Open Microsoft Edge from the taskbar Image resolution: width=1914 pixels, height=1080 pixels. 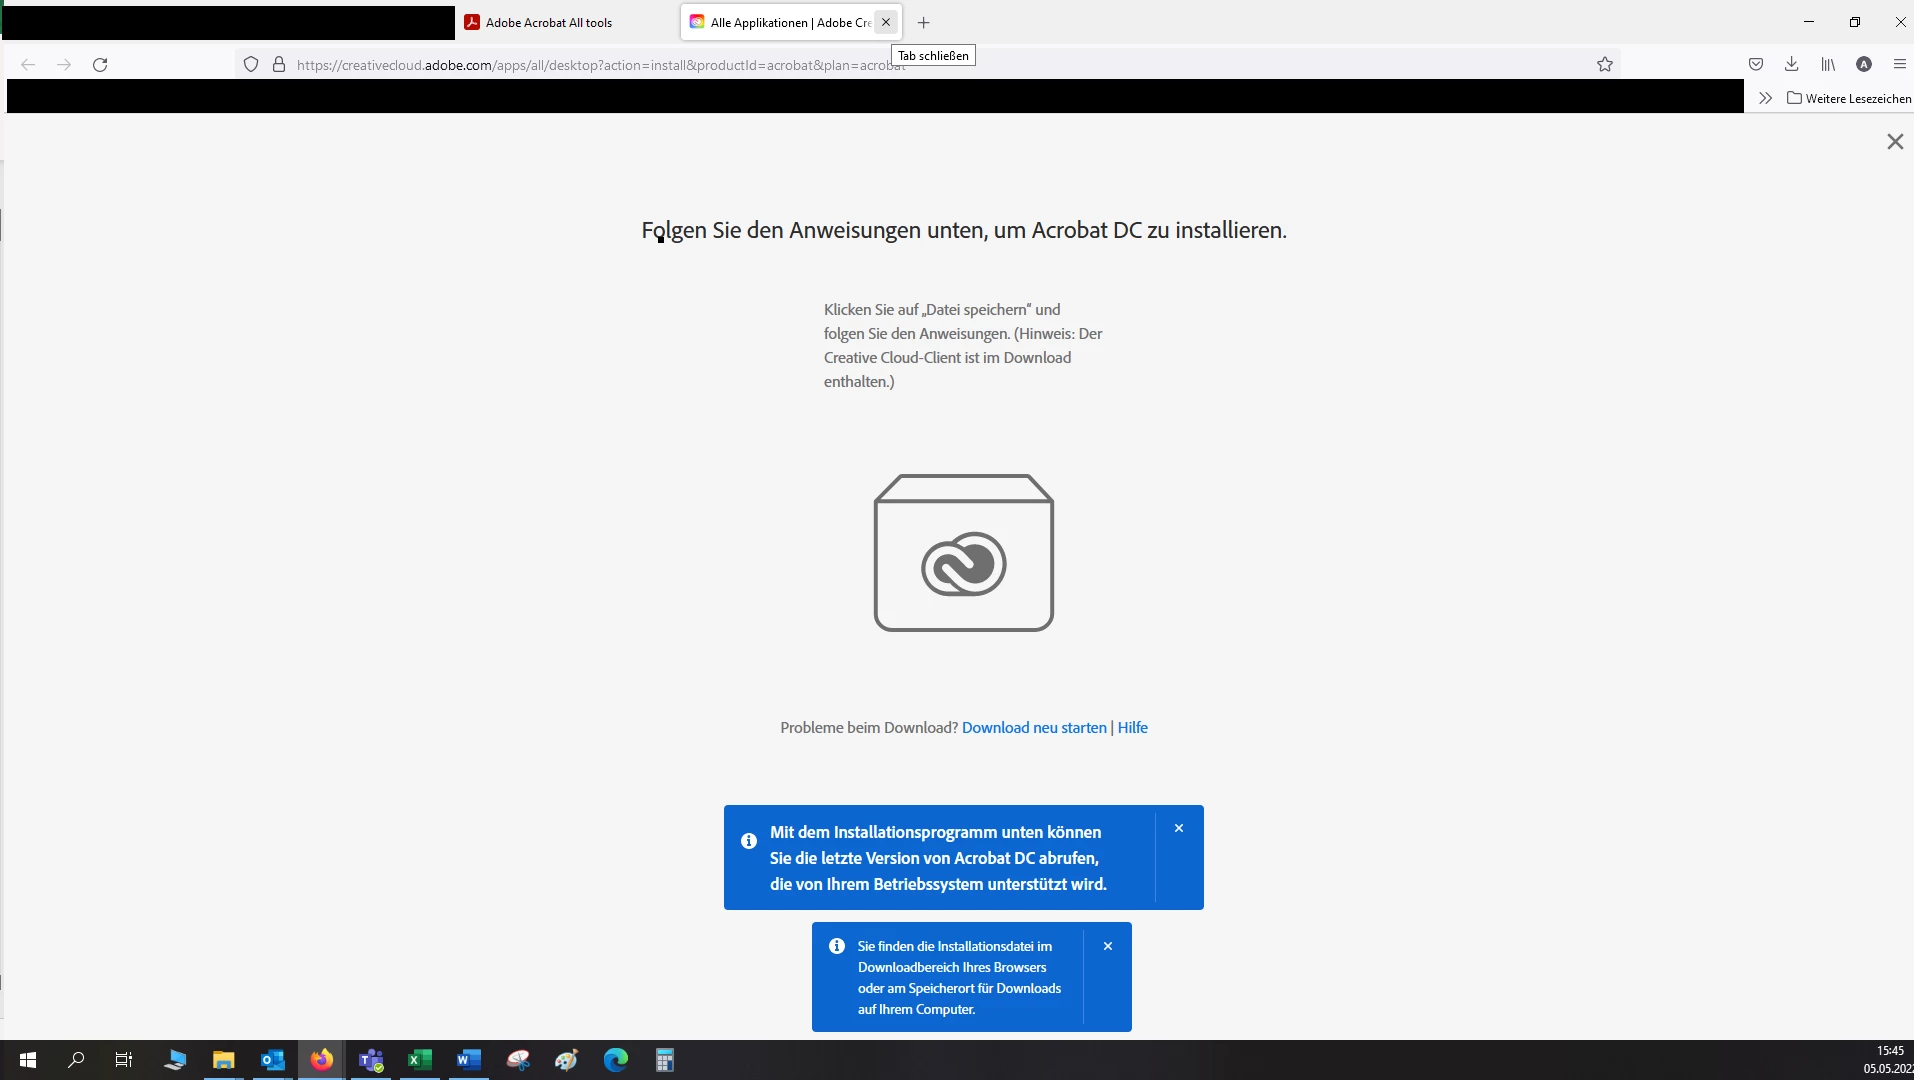[616, 1060]
